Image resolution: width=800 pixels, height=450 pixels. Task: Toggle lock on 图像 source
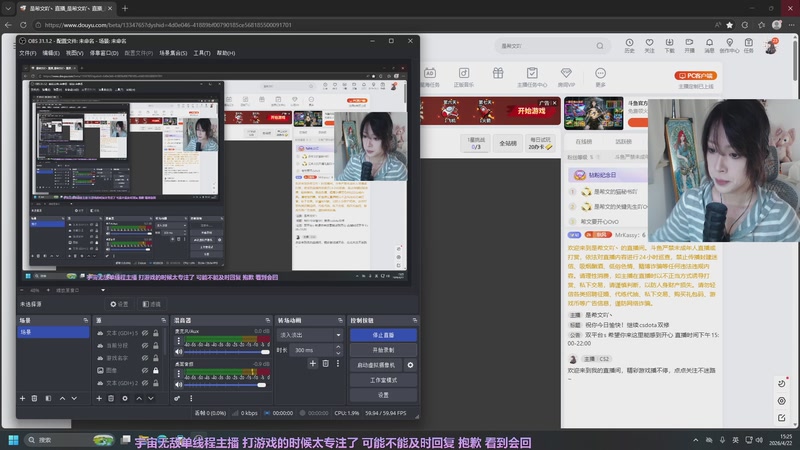tap(156, 370)
